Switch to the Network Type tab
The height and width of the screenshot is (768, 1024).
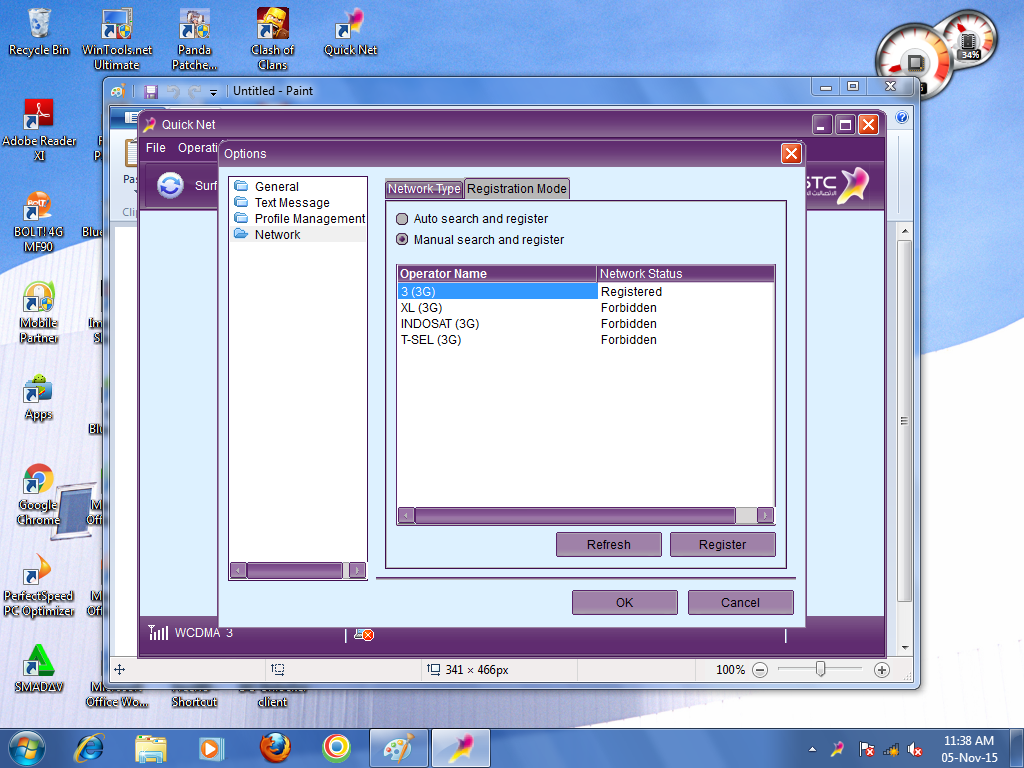424,189
